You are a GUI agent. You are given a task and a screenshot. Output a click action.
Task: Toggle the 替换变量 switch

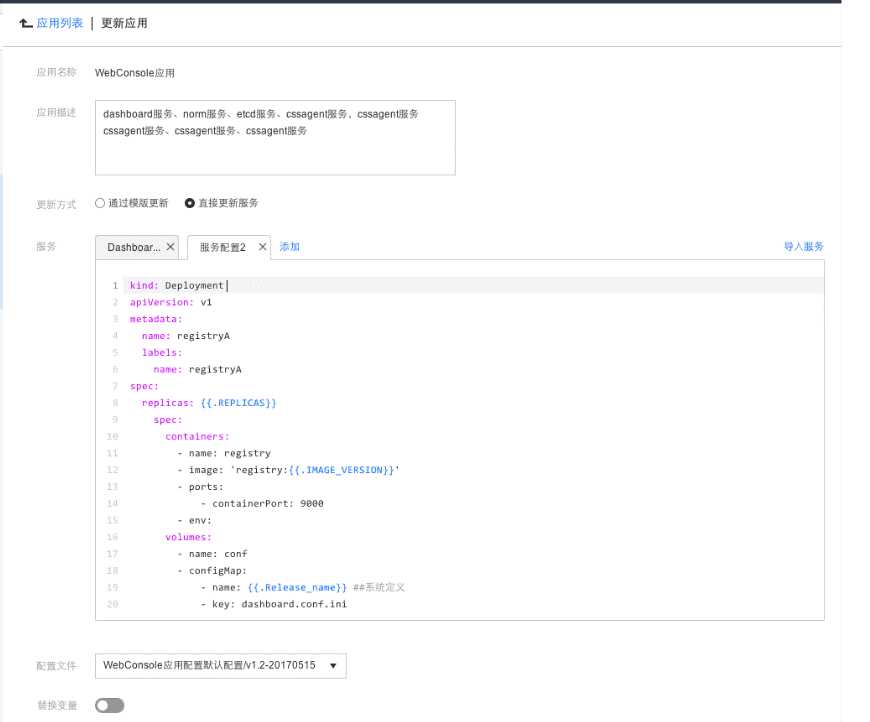(x=109, y=705)
